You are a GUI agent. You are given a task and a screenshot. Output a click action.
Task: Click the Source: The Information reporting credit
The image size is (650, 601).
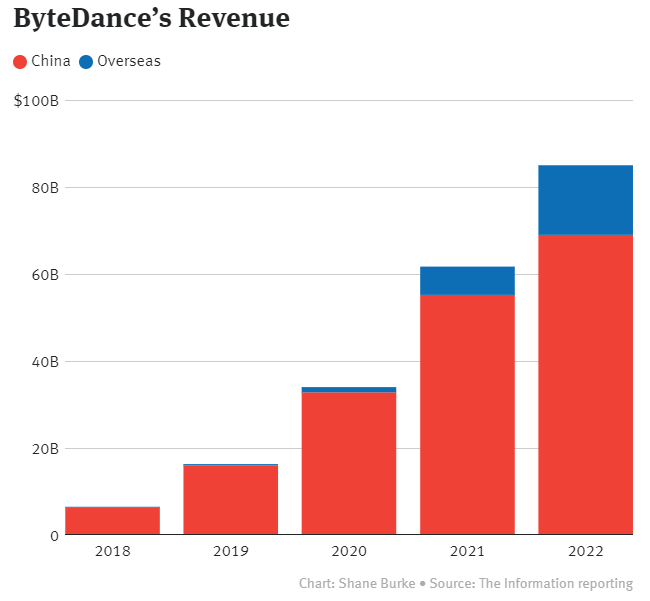click(531, 583)
